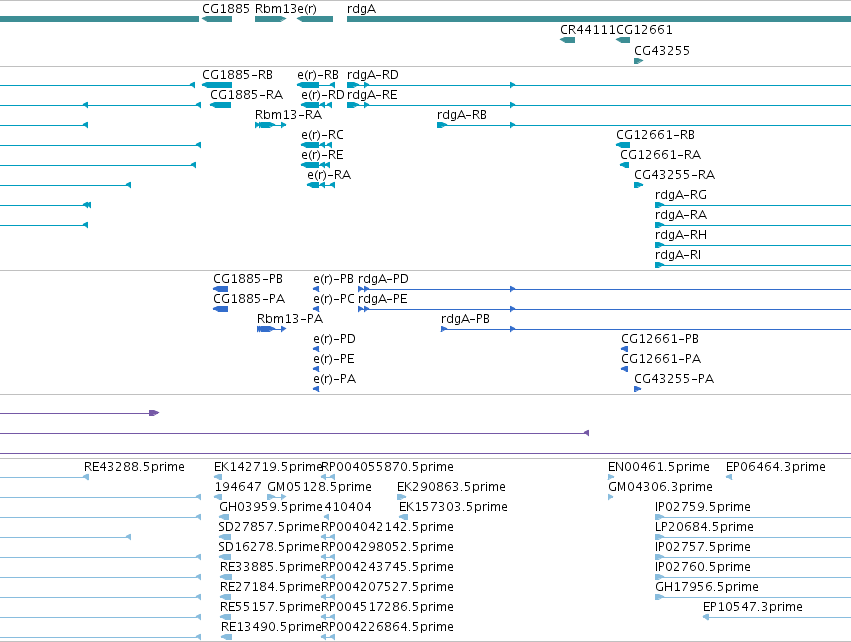Viewport: 851px width, 642px height.
Task: Select the CG43255-RA transcript label
Action: [675, 175]
